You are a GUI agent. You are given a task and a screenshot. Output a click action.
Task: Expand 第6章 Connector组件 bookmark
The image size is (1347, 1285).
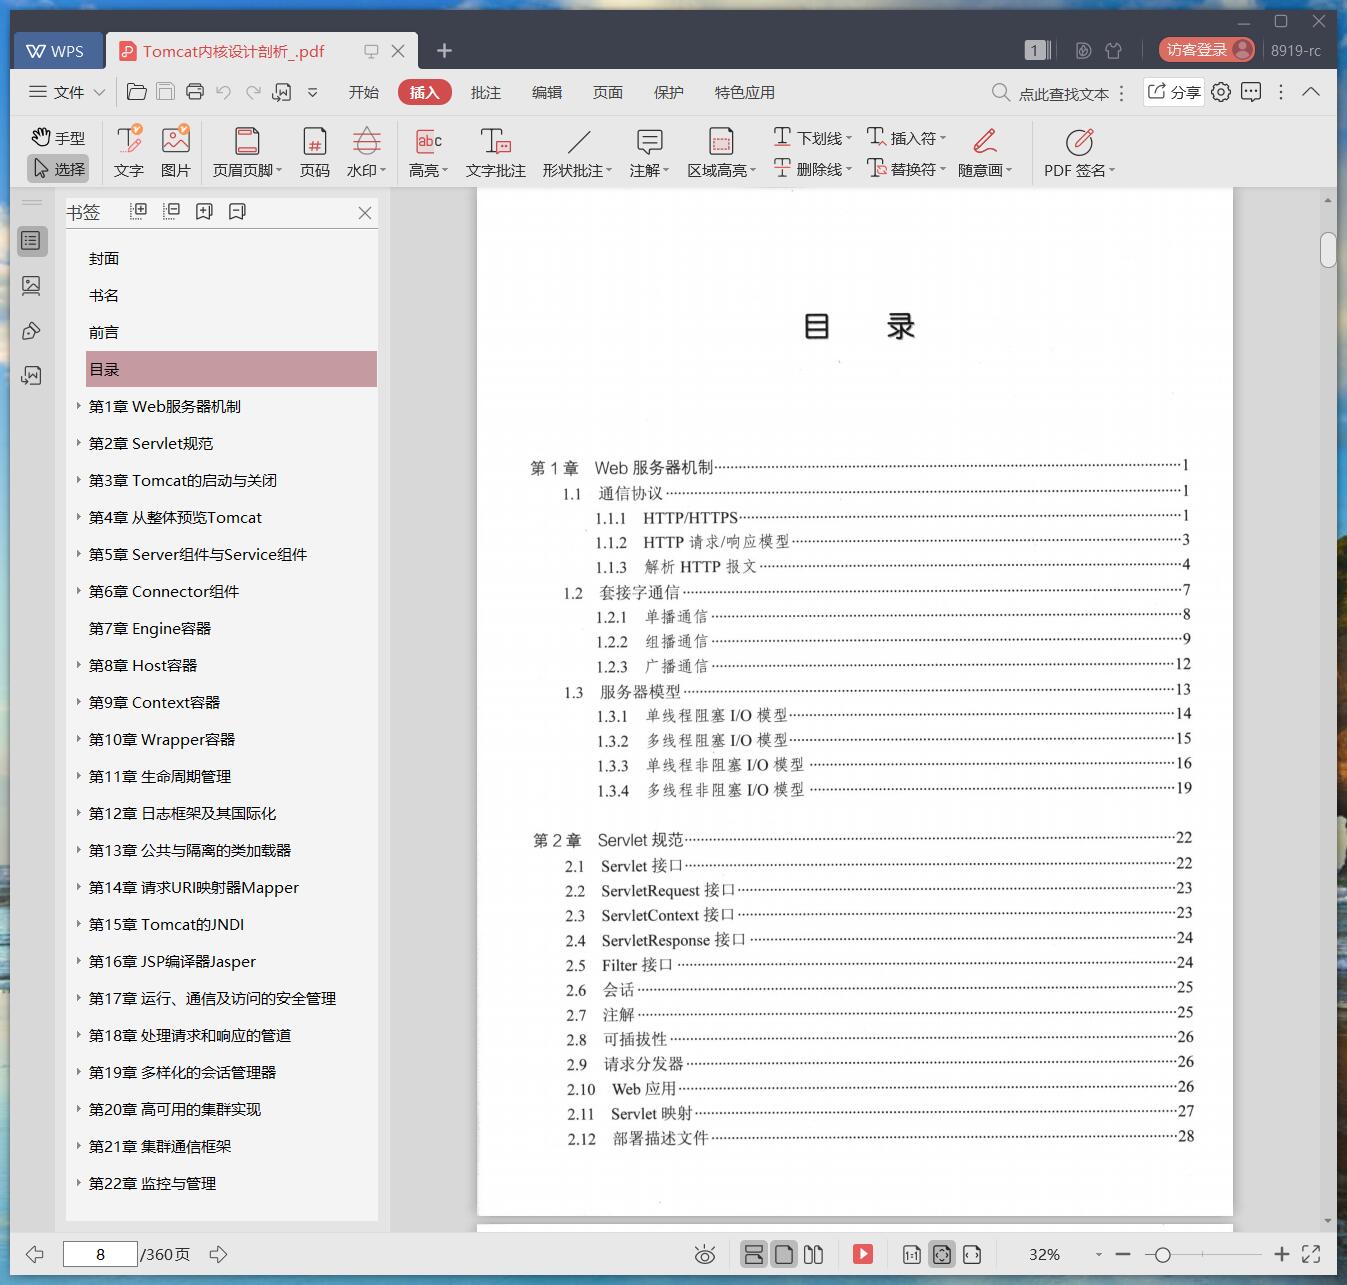point(78,590)
